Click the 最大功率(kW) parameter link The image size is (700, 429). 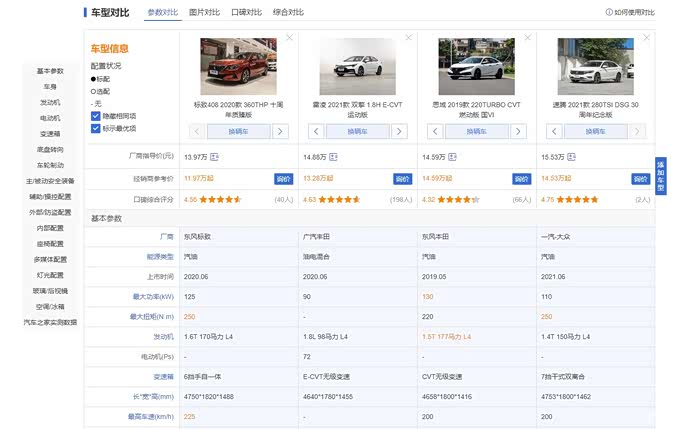tap(153, 297)
